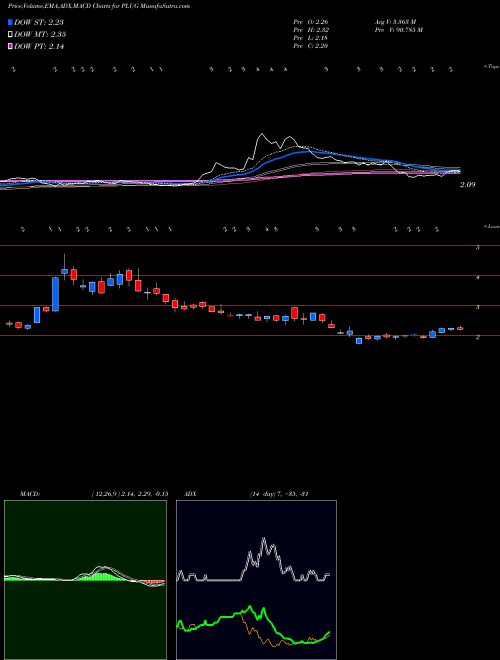Click the 'ADX' panel heading
This screenshot has height=660, width=500.
click(189, 494)
